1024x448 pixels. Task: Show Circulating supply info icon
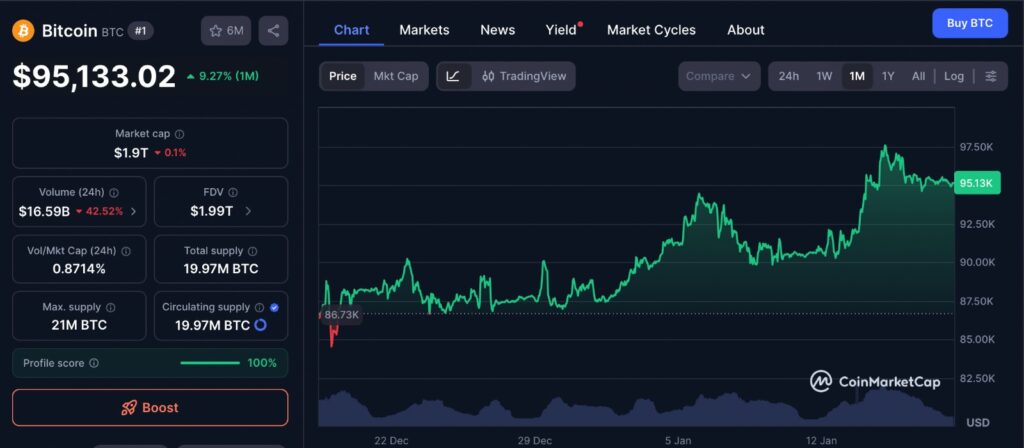coord(259,307)
